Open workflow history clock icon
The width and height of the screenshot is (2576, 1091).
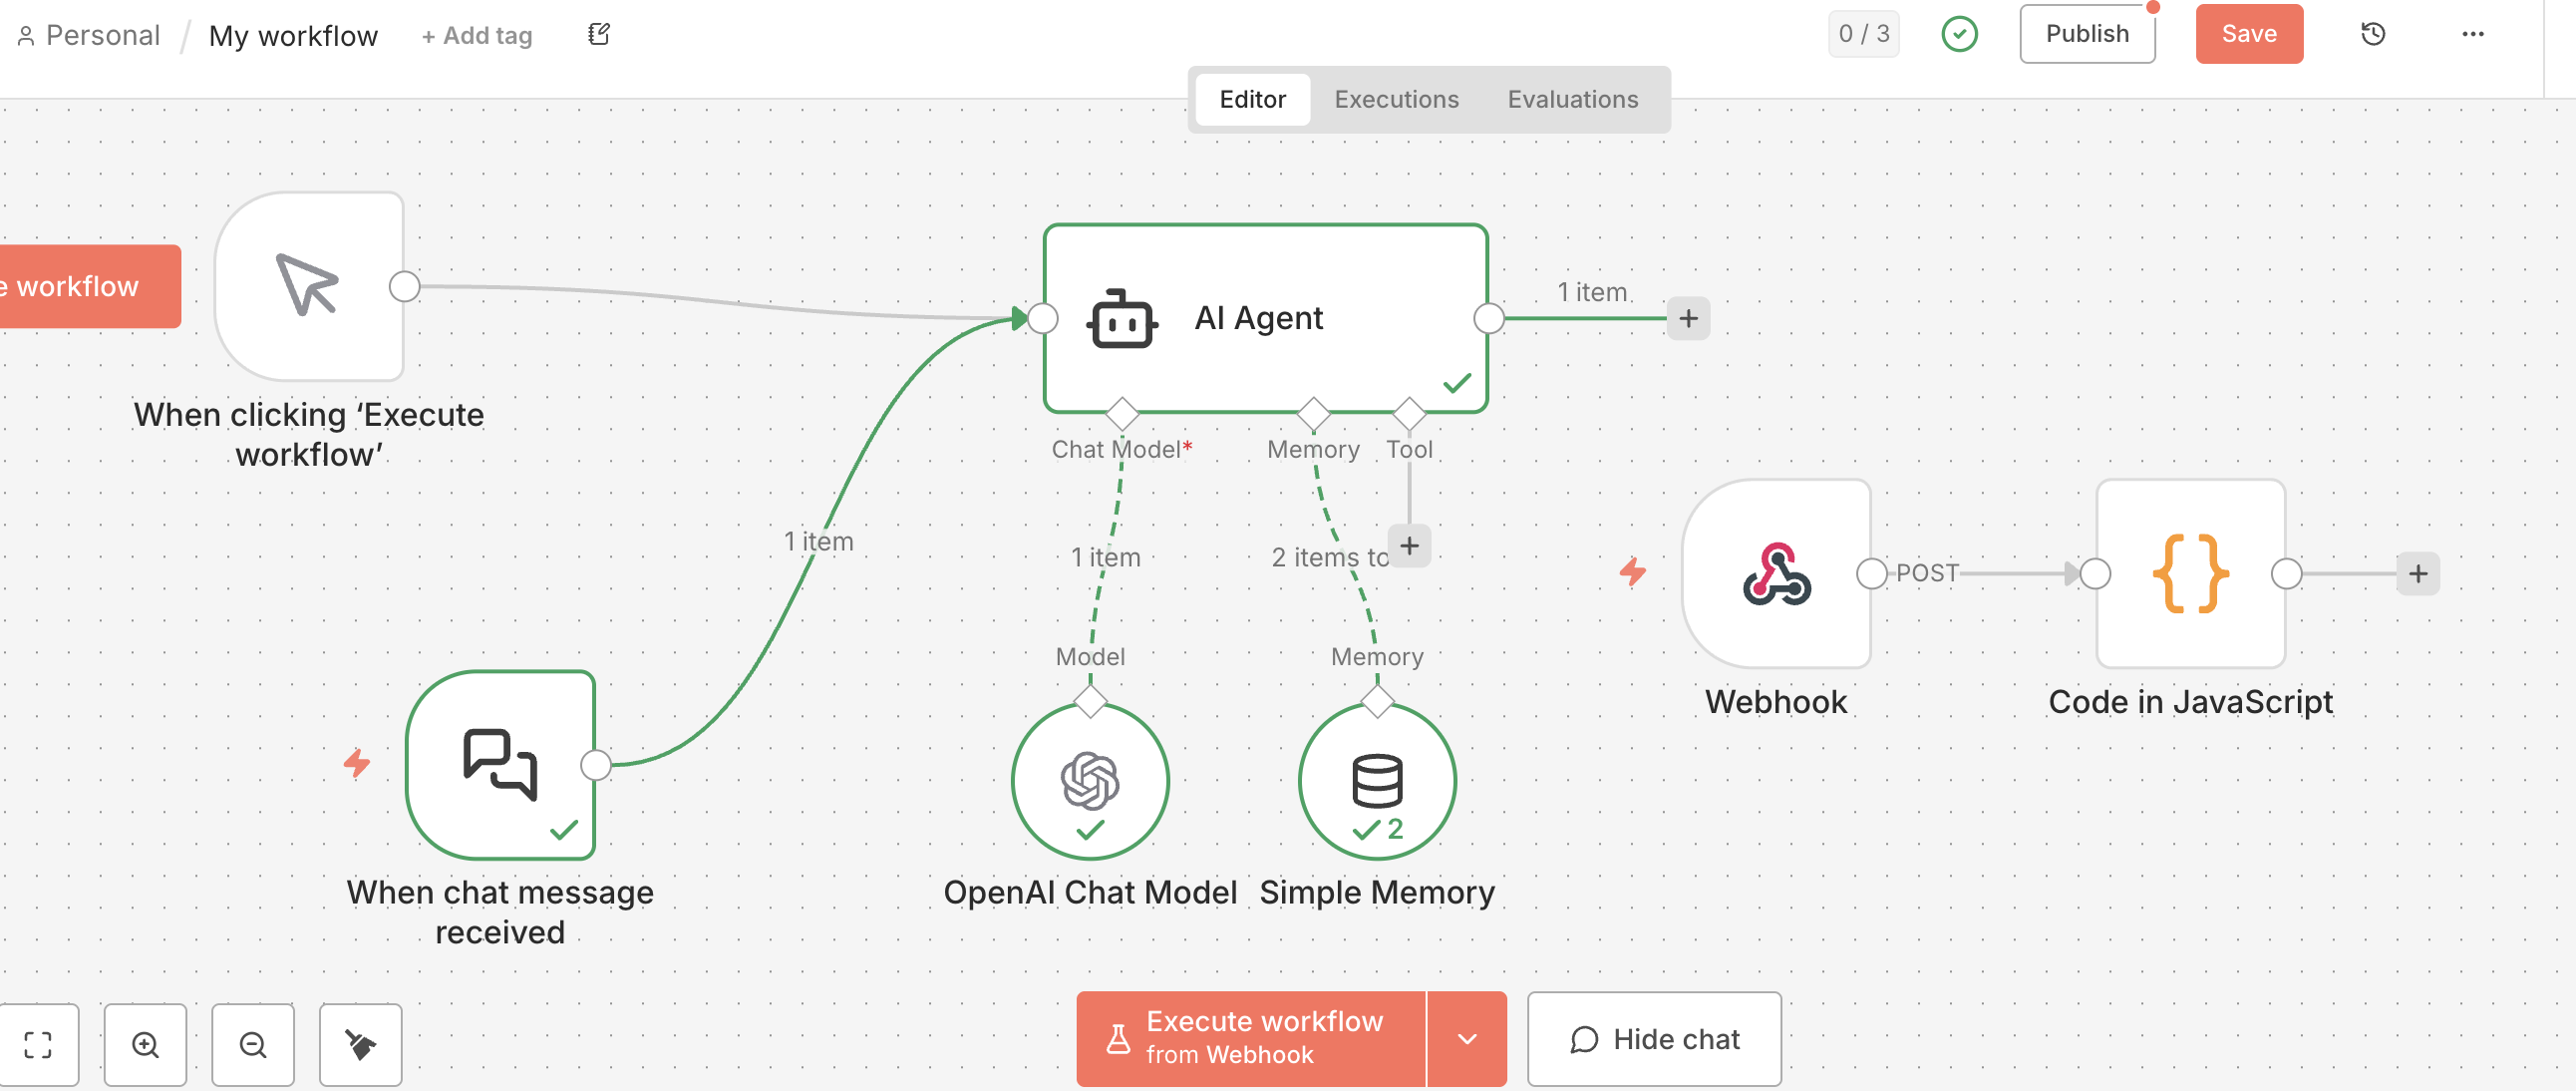2373,35
